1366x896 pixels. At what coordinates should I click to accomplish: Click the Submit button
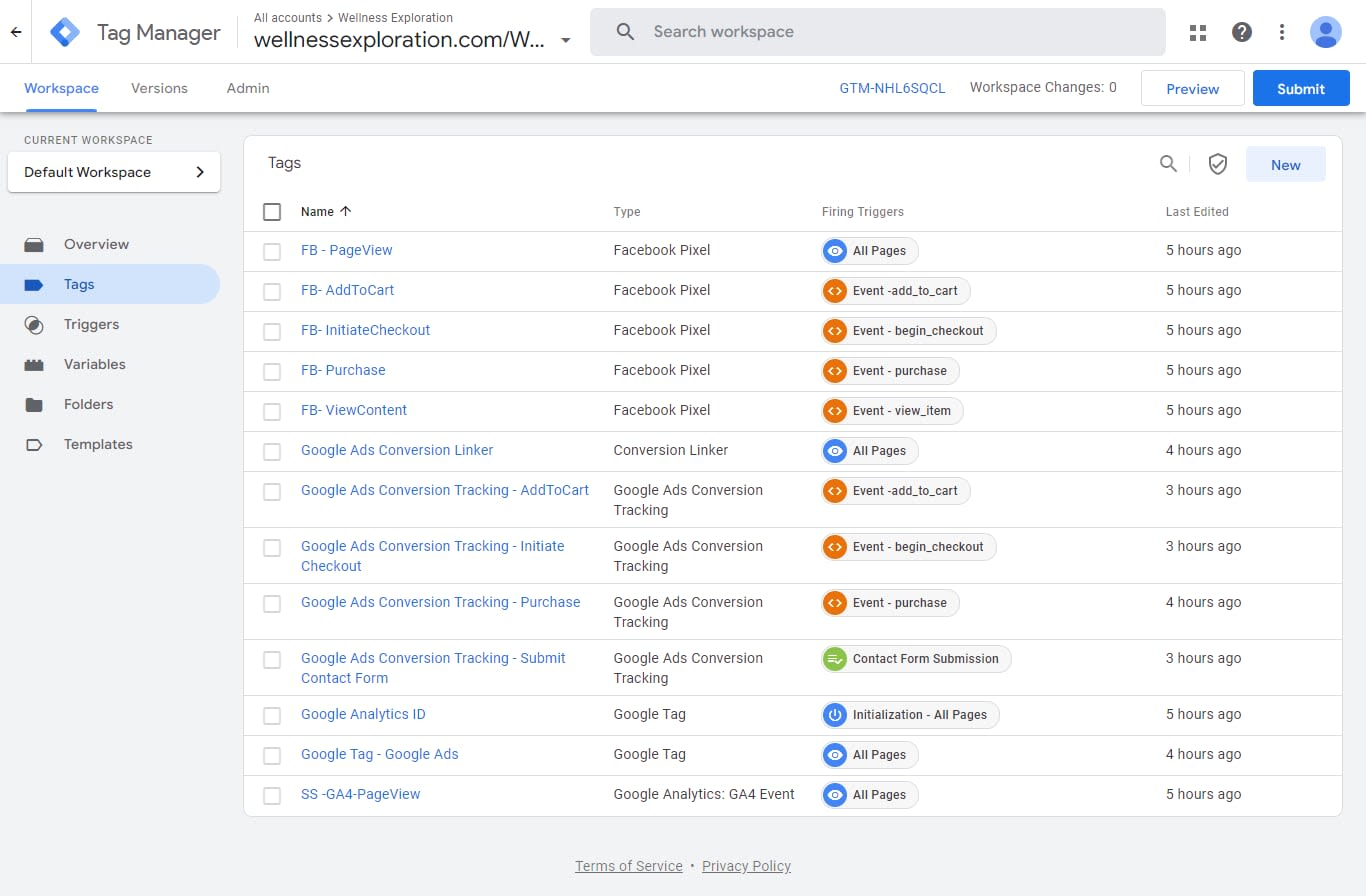[1301, 88]
